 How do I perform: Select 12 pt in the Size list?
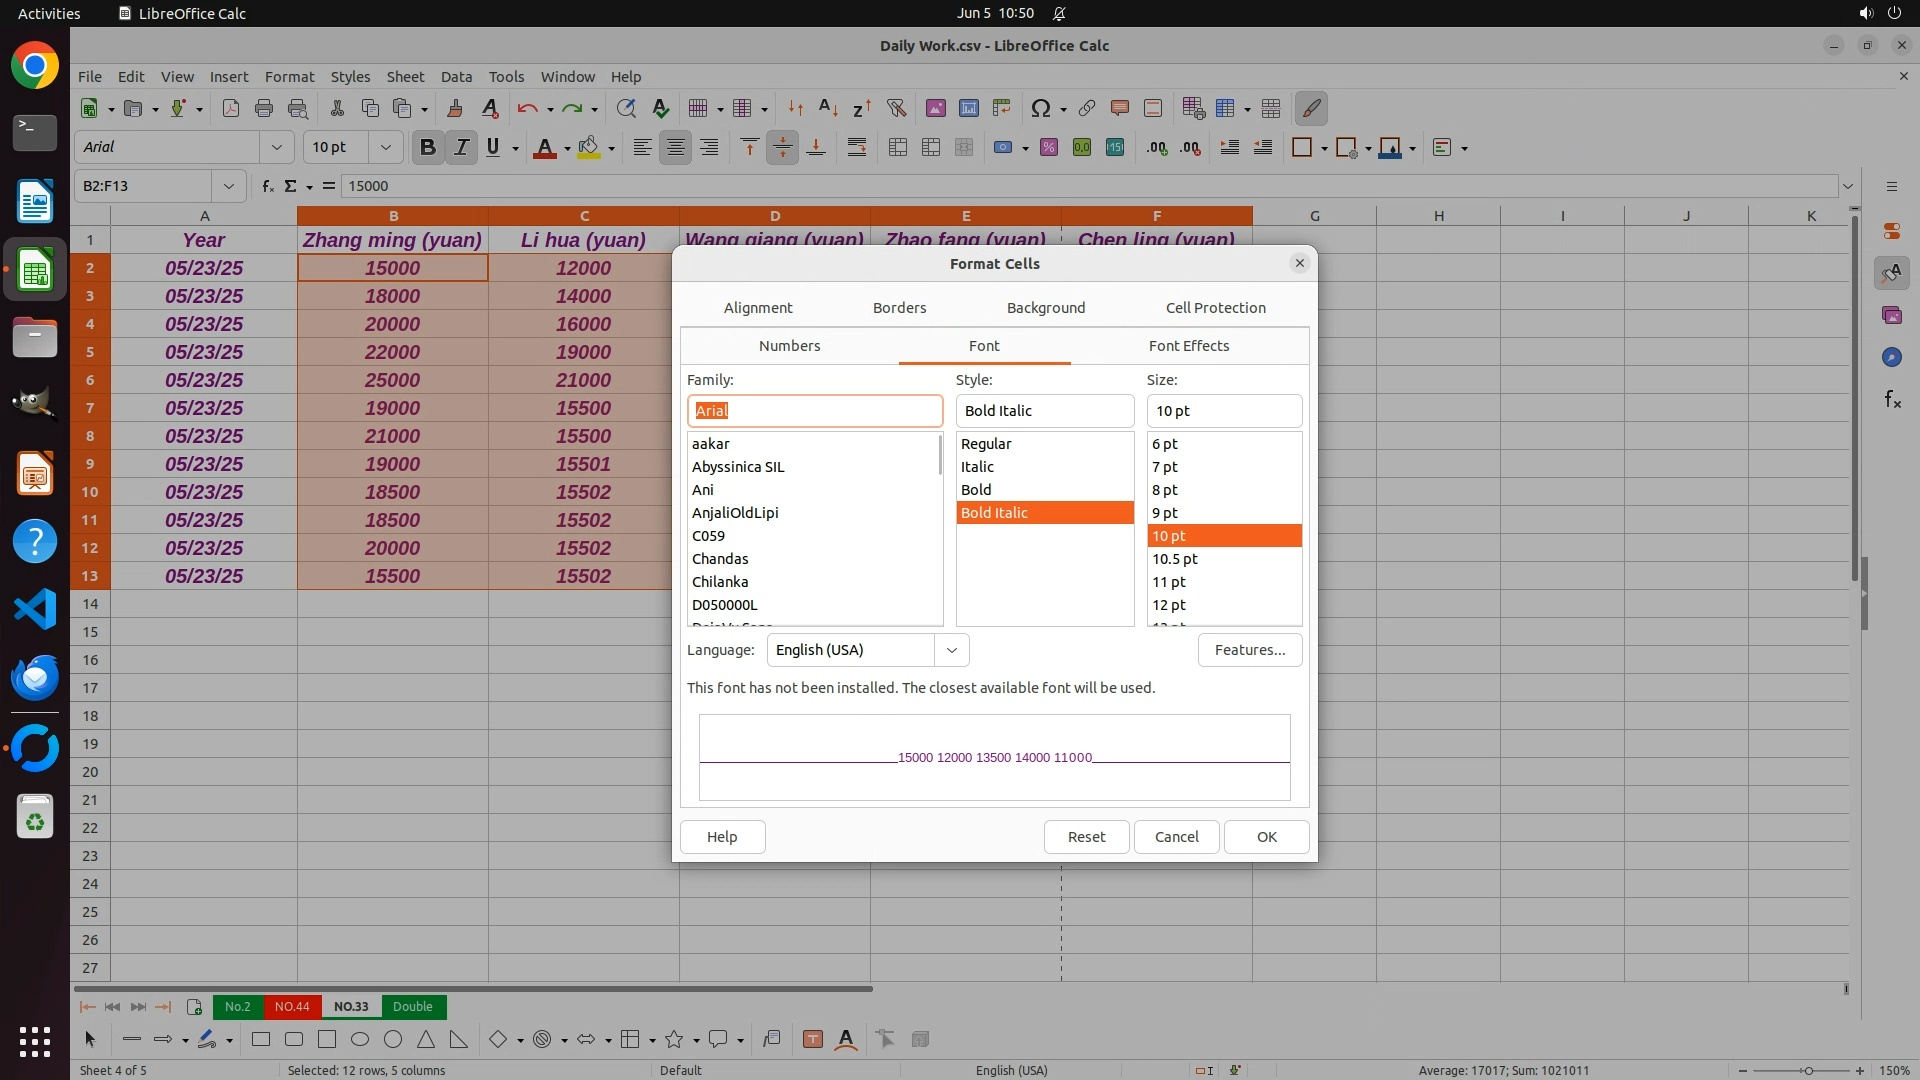[1169, 605]
